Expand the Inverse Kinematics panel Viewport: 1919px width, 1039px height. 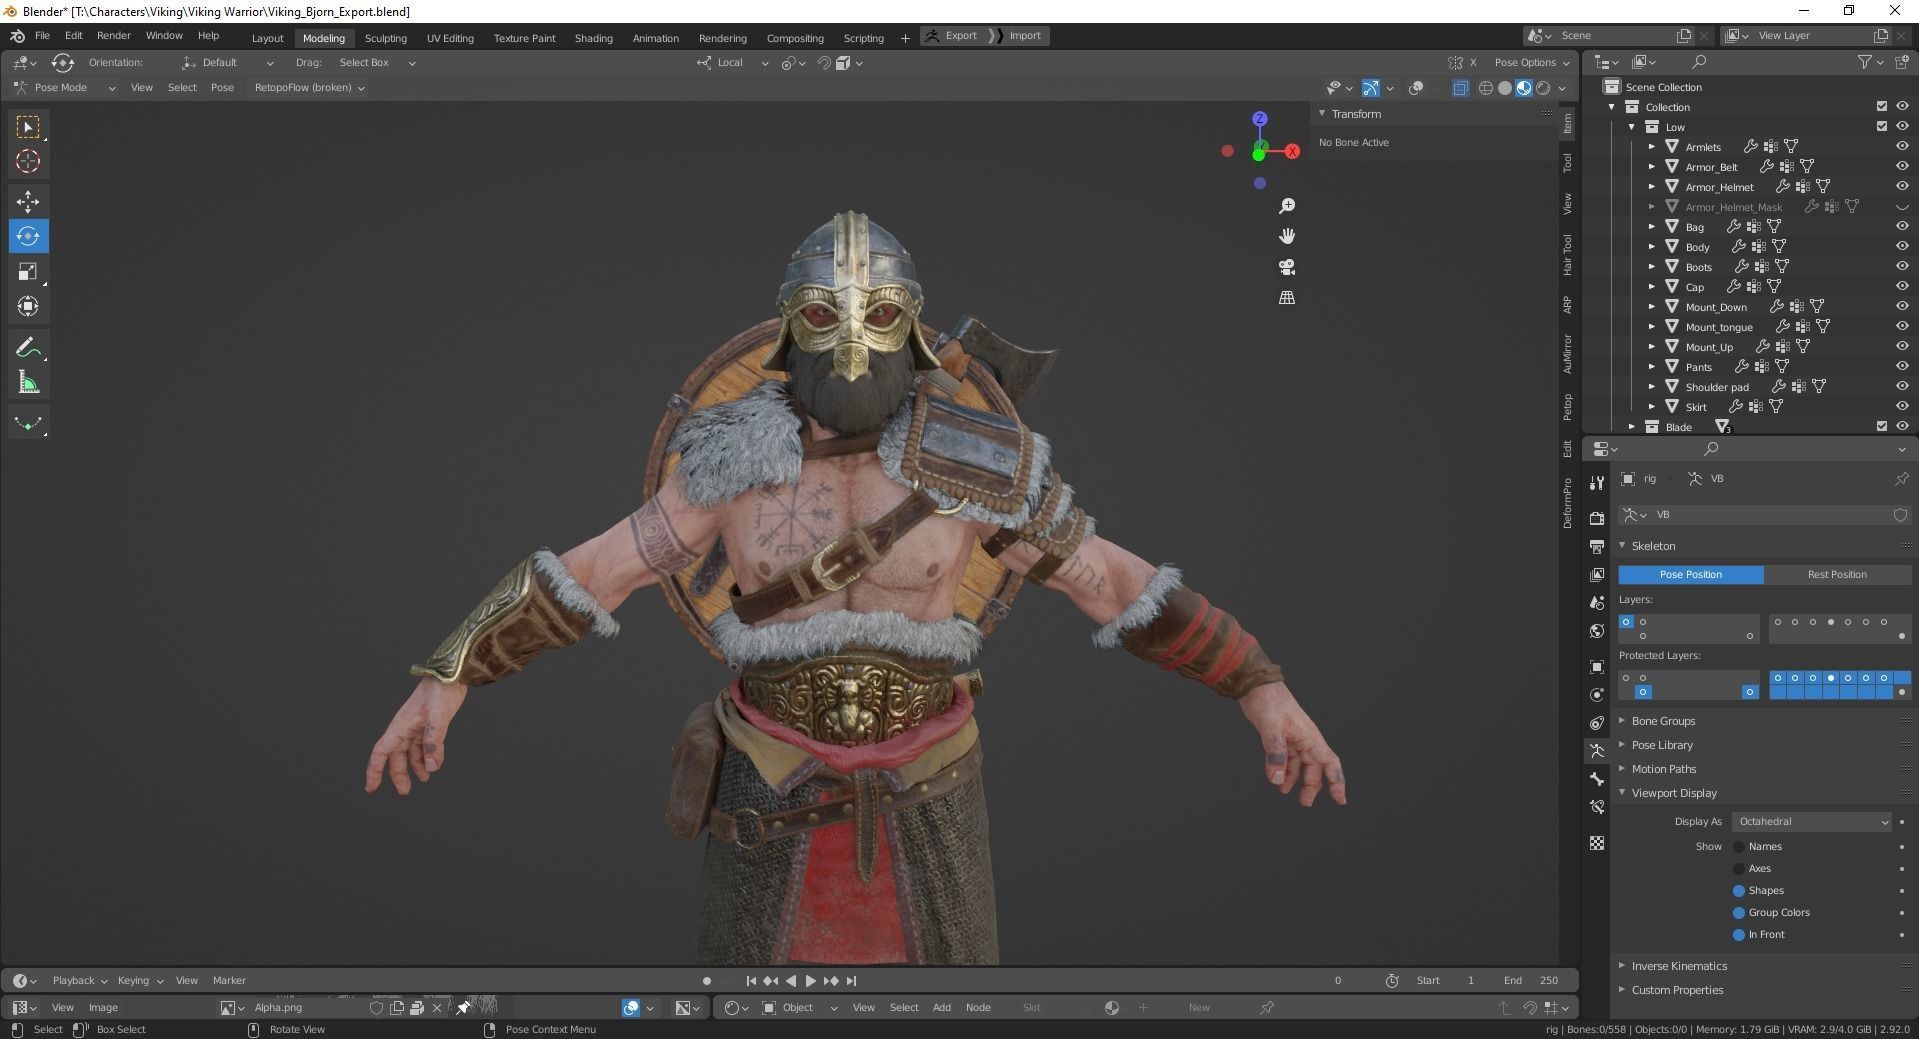(1679, 966)
